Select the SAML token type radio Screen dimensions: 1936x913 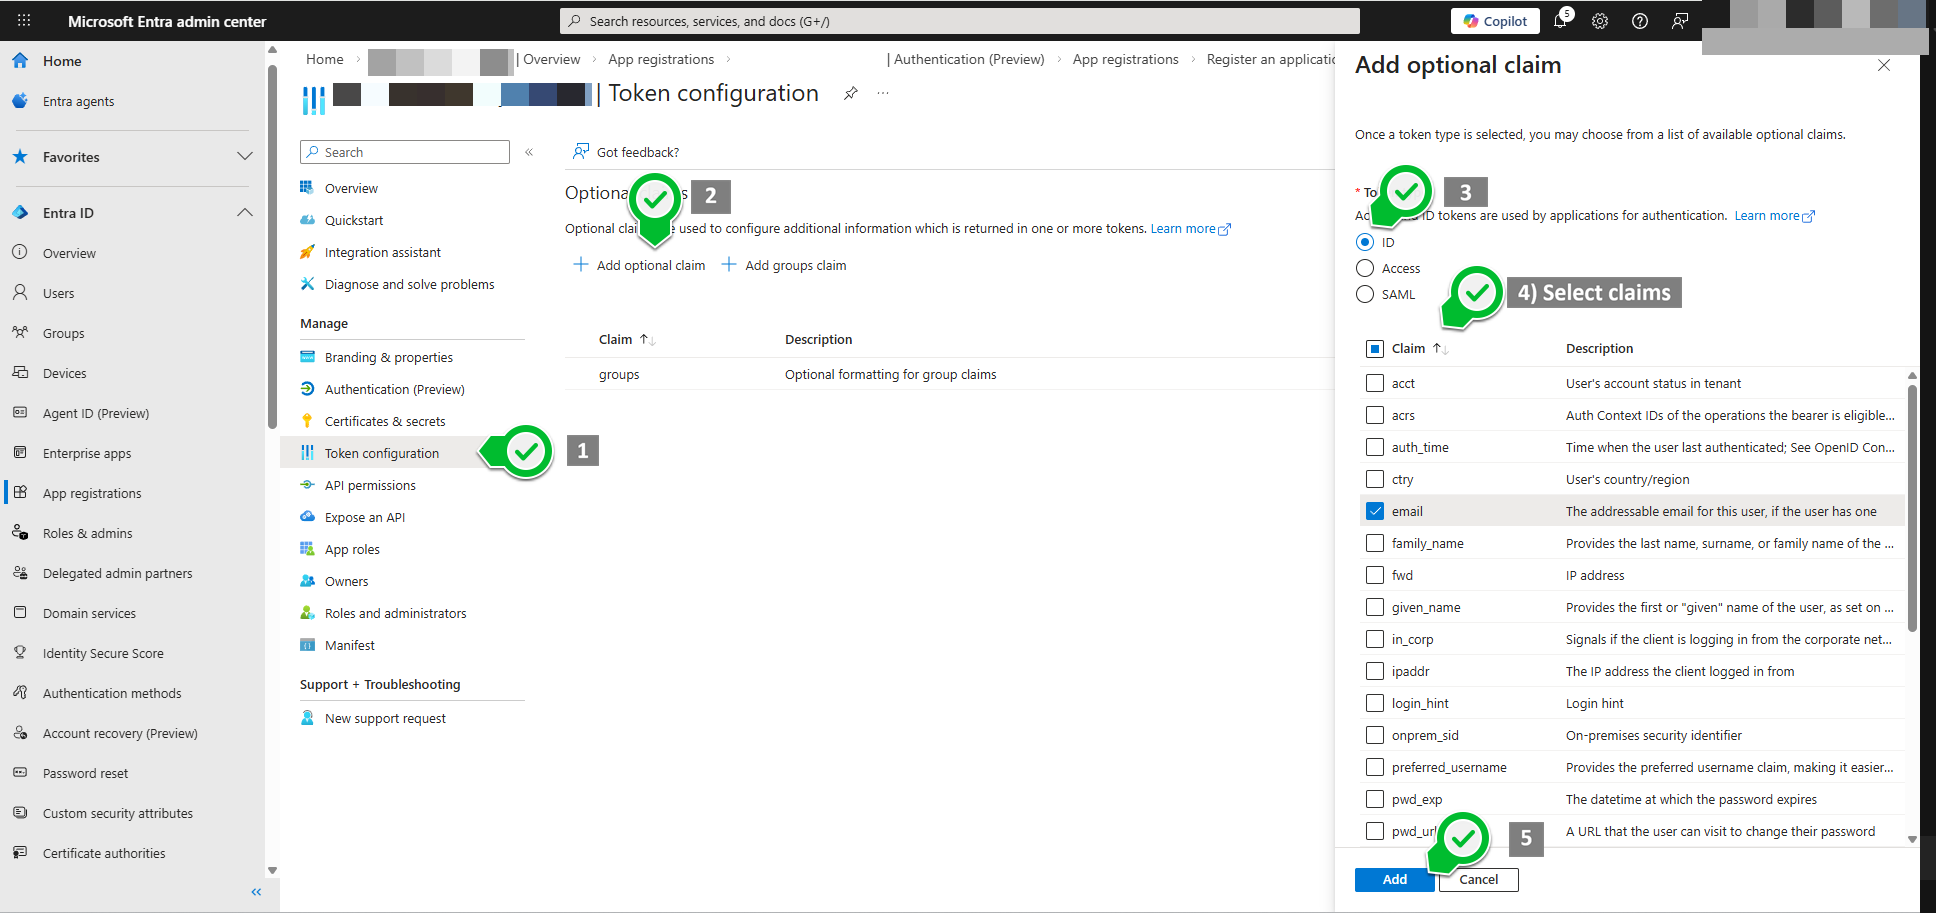point(1365,294)
